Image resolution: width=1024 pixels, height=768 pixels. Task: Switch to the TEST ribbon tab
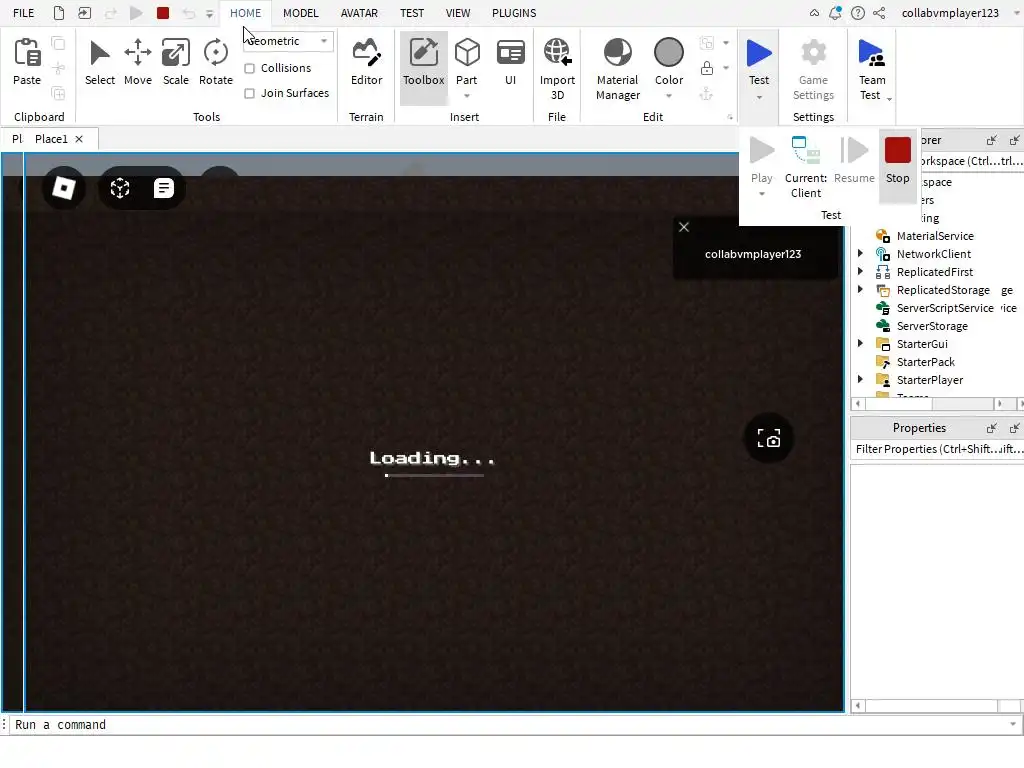coord(412,13)
